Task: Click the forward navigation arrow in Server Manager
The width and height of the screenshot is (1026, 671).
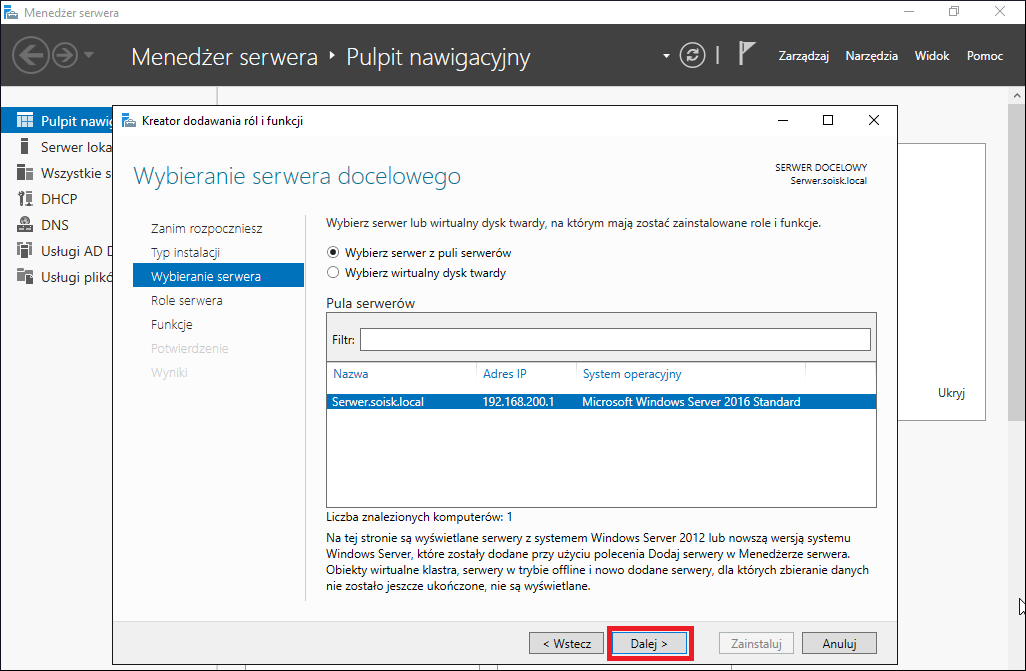Action: (x=65, y=55)
